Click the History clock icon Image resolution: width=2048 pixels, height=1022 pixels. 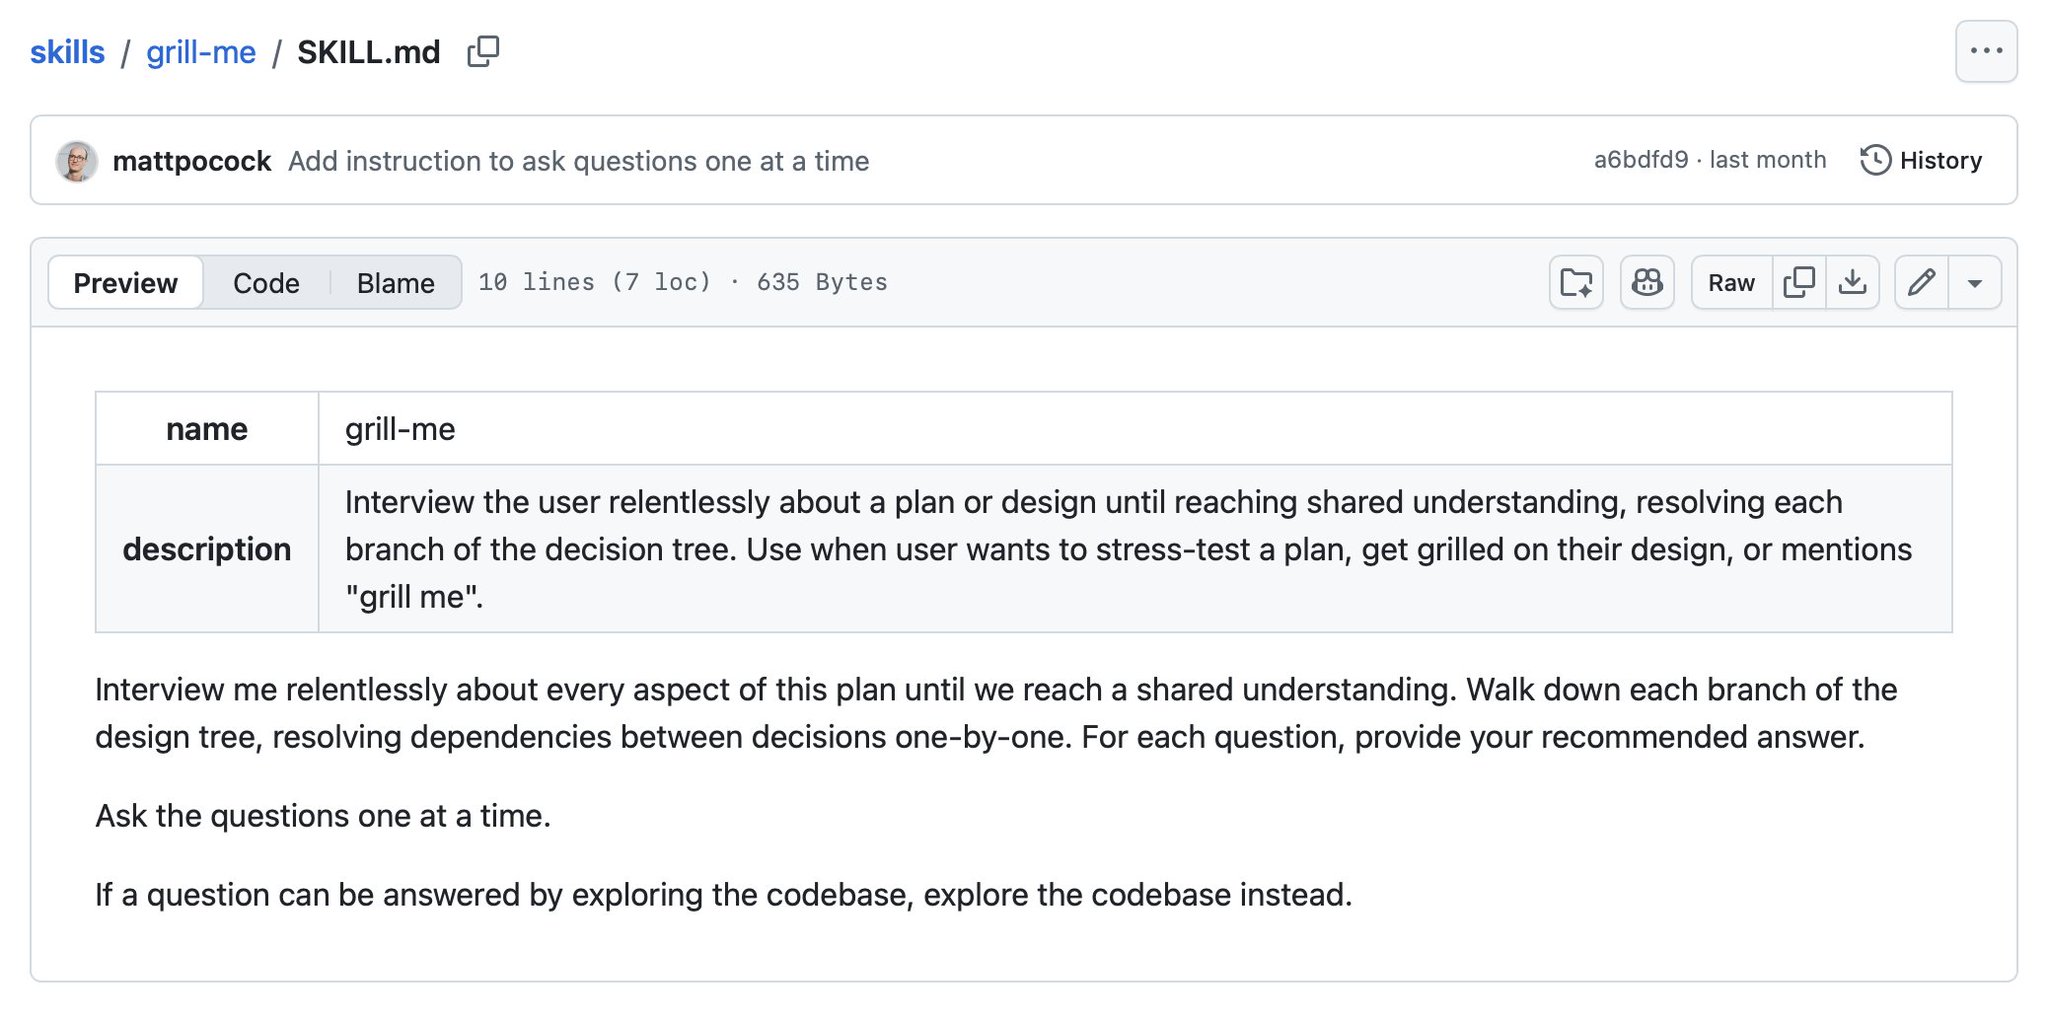click(1875, 160)
